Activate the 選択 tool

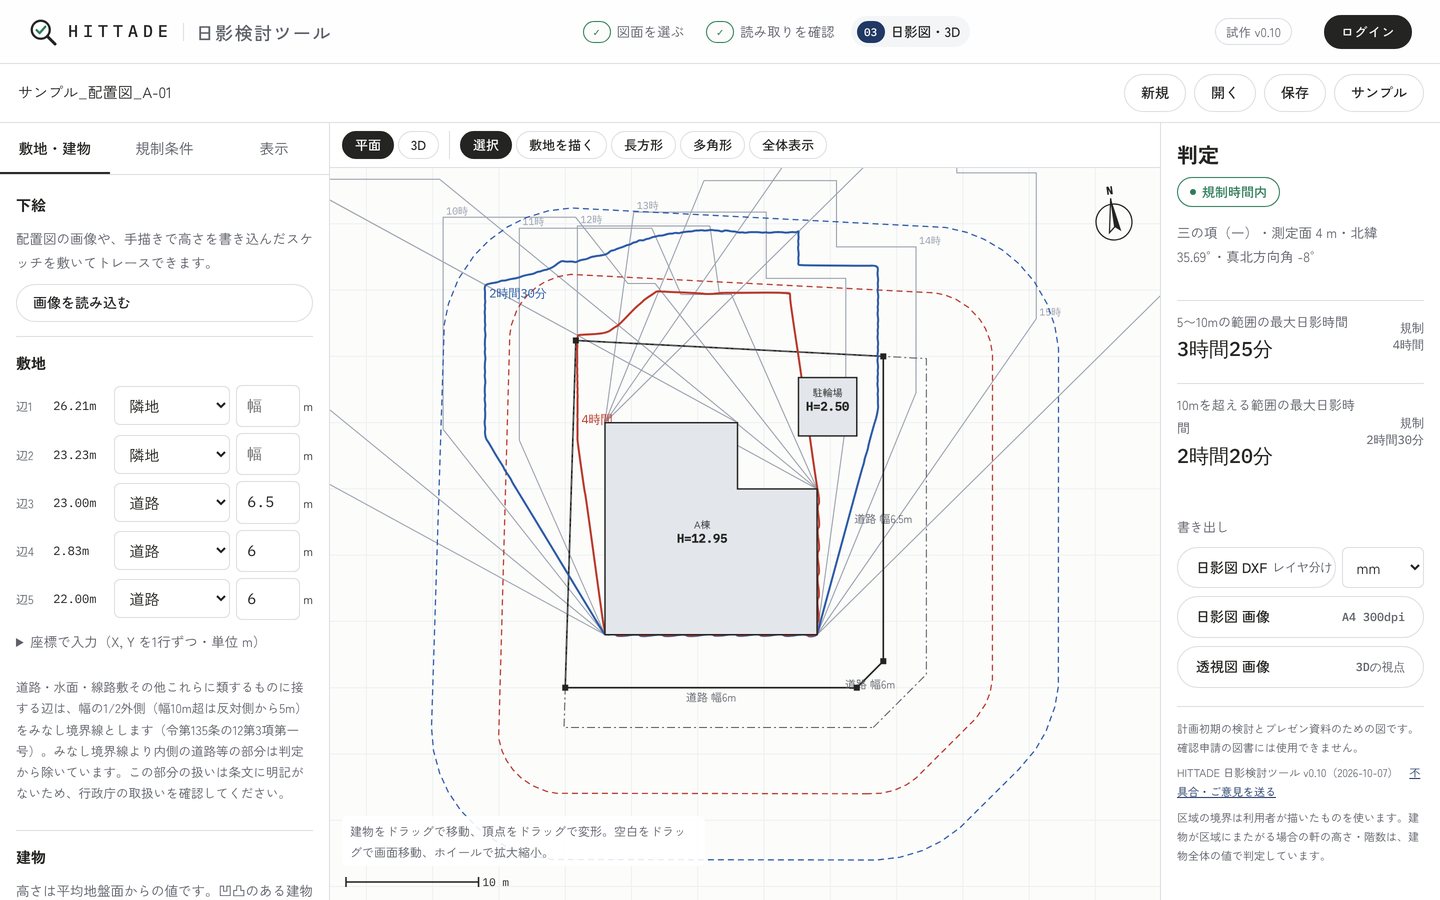(486, 145)
